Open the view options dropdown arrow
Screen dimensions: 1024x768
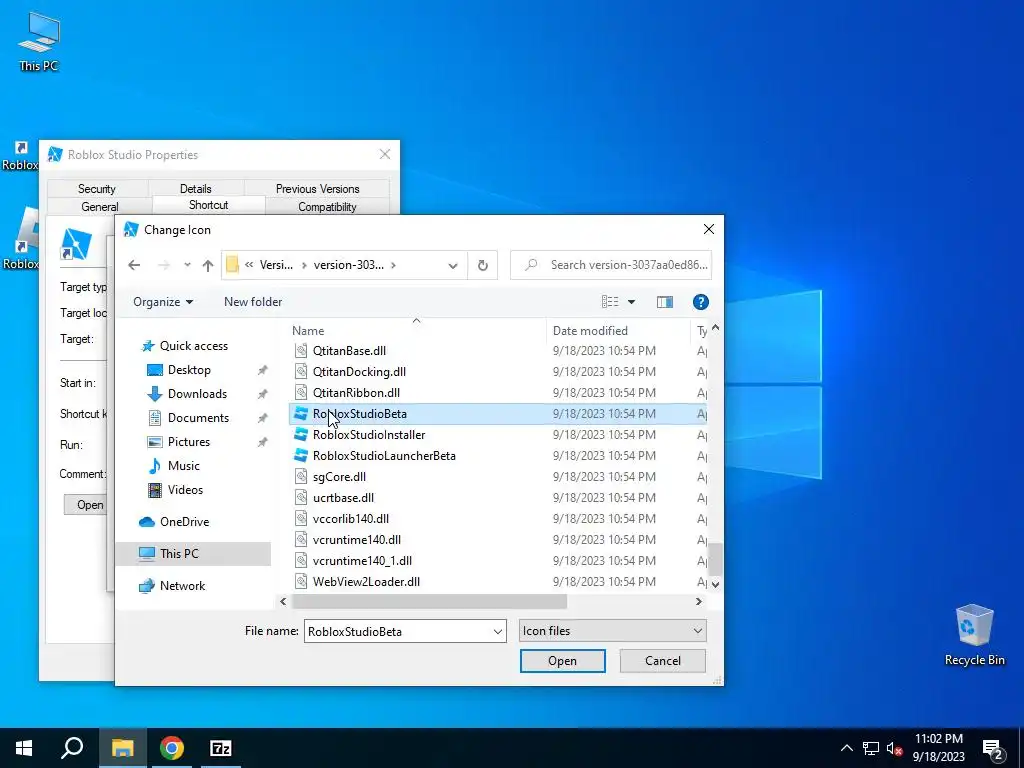[x=632, y=302]
